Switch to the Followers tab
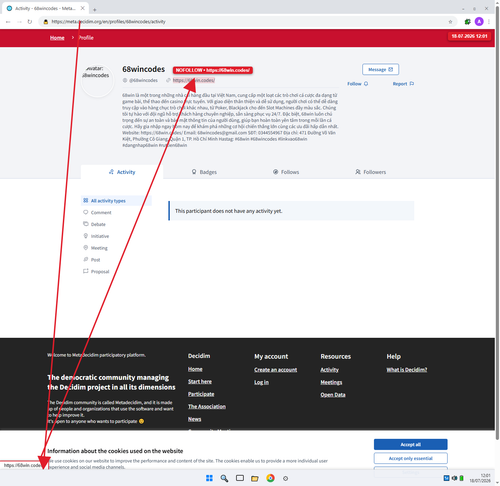 [370, 172]
